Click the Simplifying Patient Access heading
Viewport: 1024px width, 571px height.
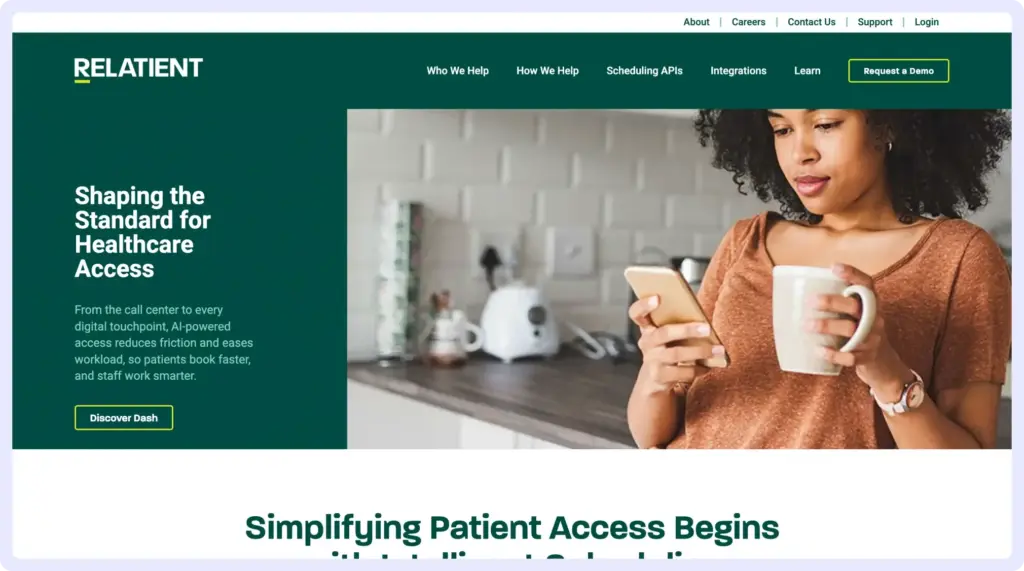[512, 528]
